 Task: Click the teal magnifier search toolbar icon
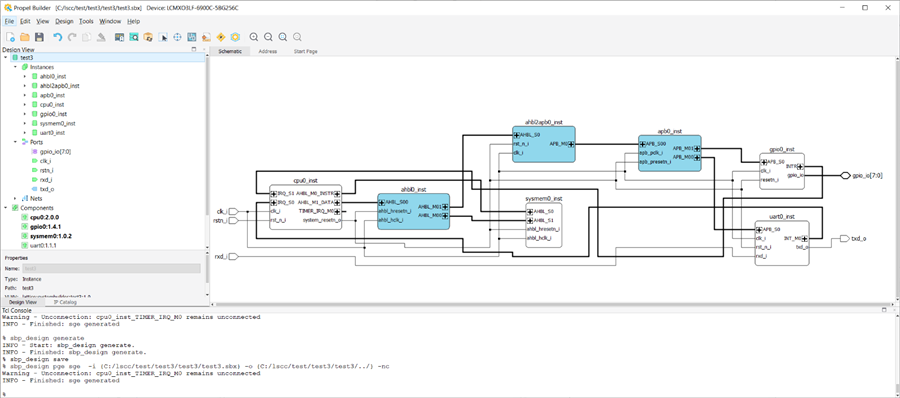134,37
